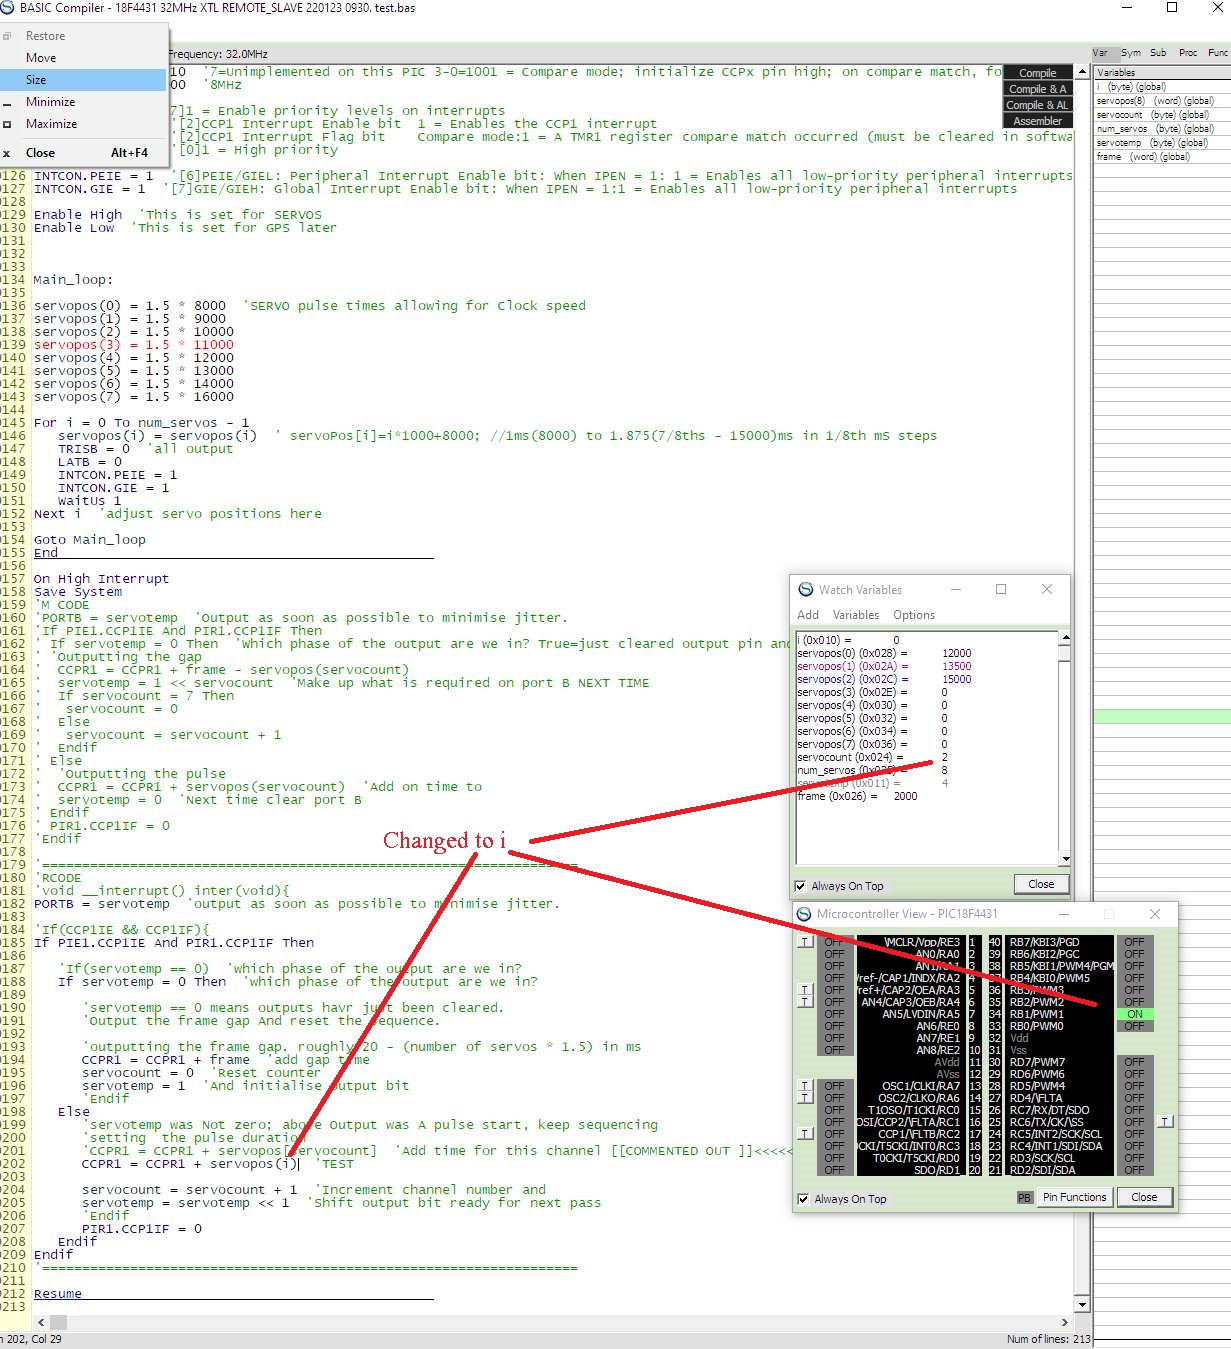Viewport: 1231px width, 1349px height.
Task: Toggle the T button for CAP2/QEA/RA3 pin
Action: [805, 989]
